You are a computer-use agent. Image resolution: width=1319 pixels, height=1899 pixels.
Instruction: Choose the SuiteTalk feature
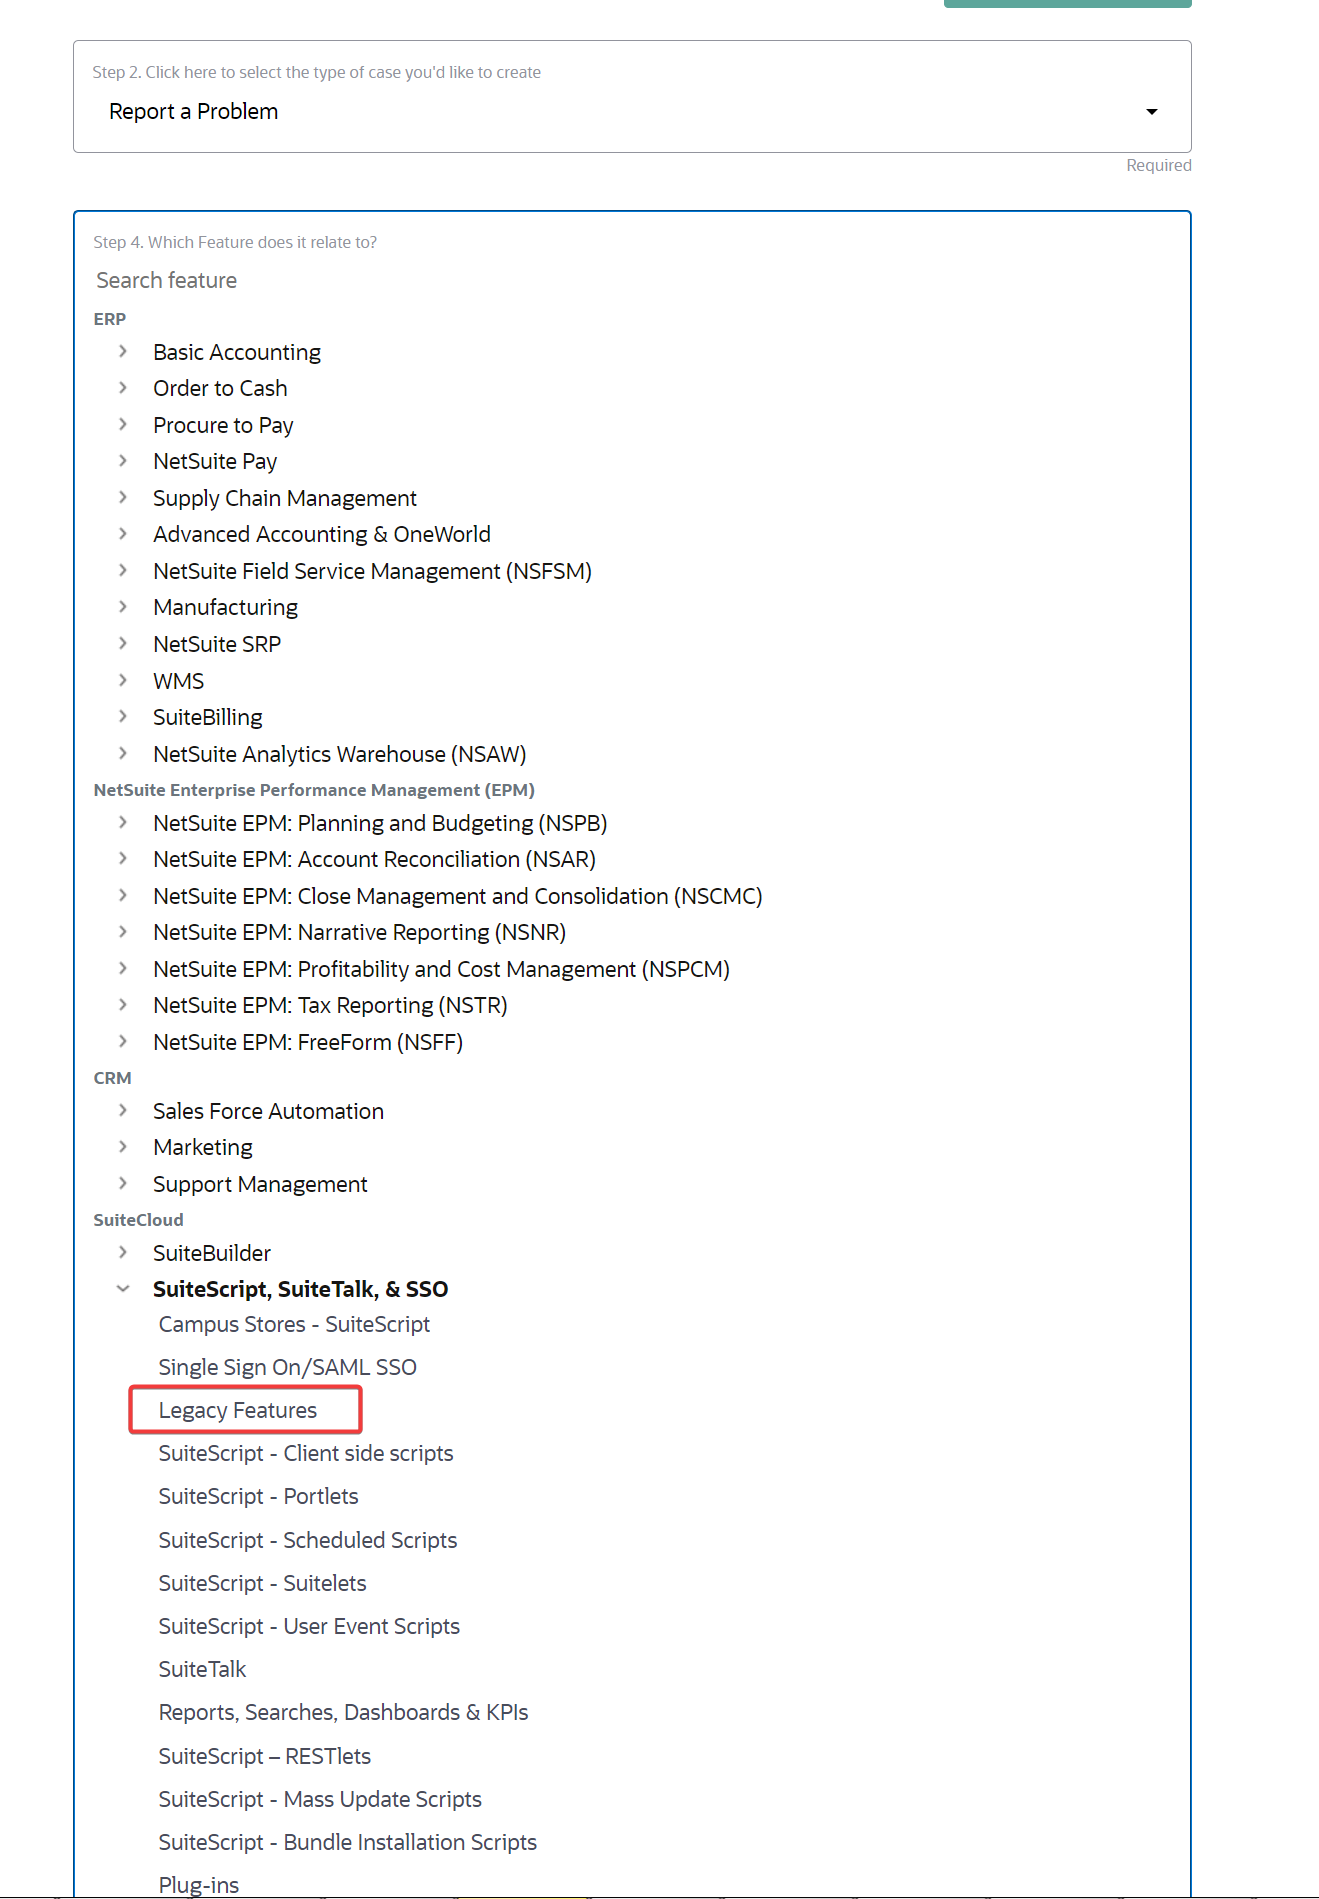pyautogui.click(x=203, y=1669)
